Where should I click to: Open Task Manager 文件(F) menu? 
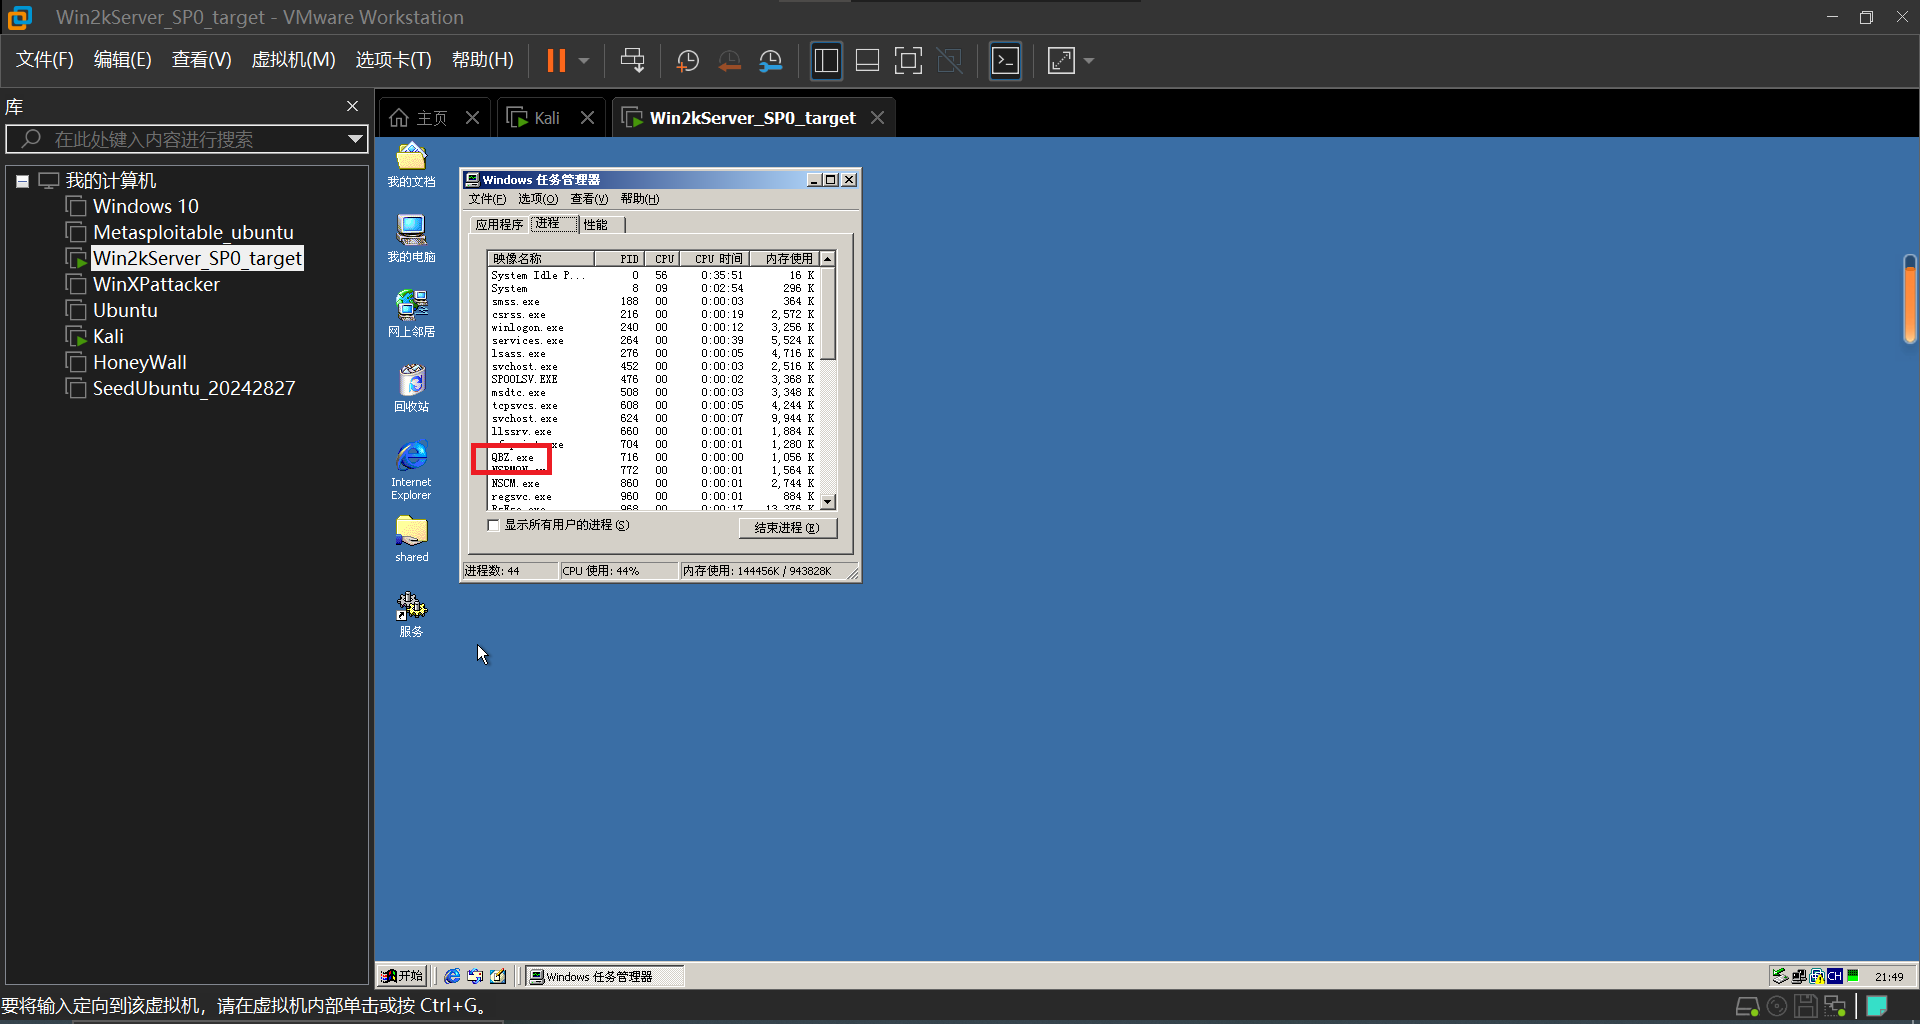coord(487,199)
